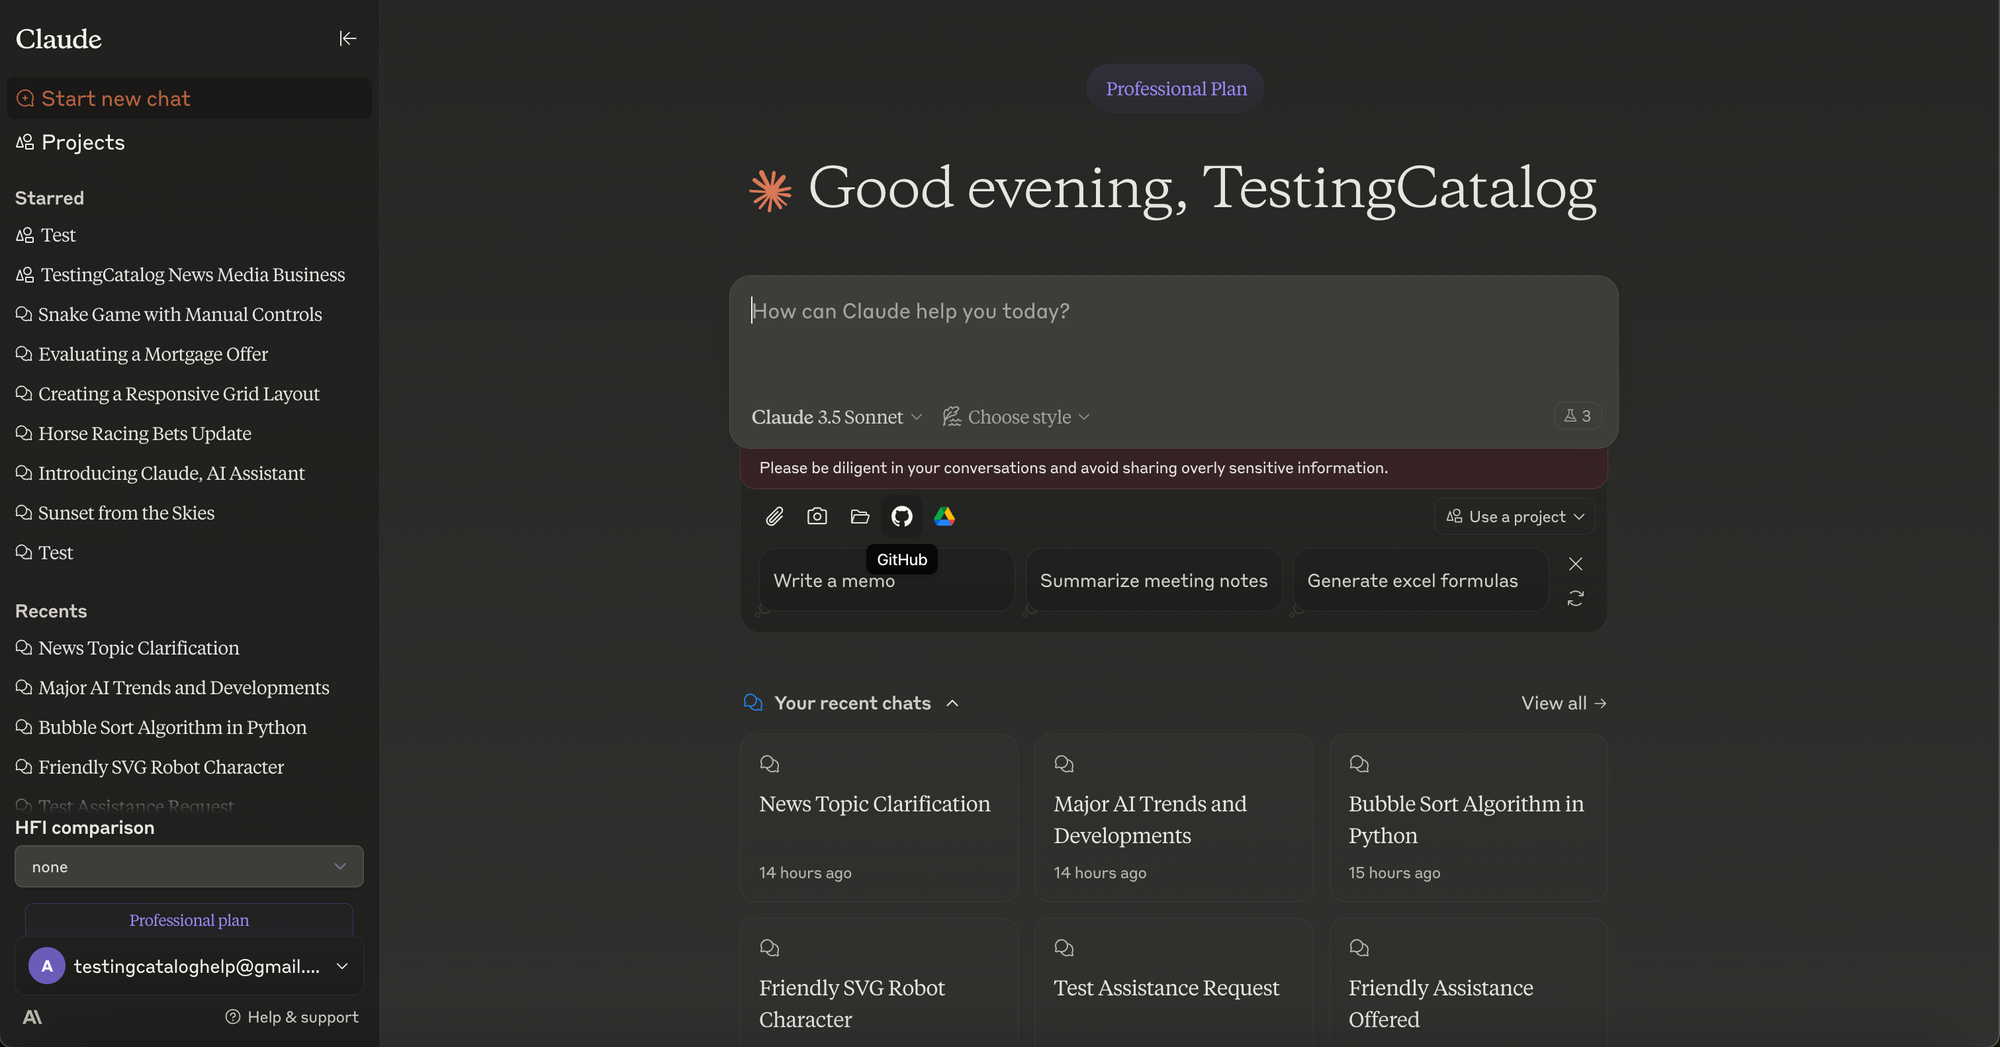Refresh the prompt suggestions
Viewport: 2000px width, 1047px height.
(x=1576, y=598)
